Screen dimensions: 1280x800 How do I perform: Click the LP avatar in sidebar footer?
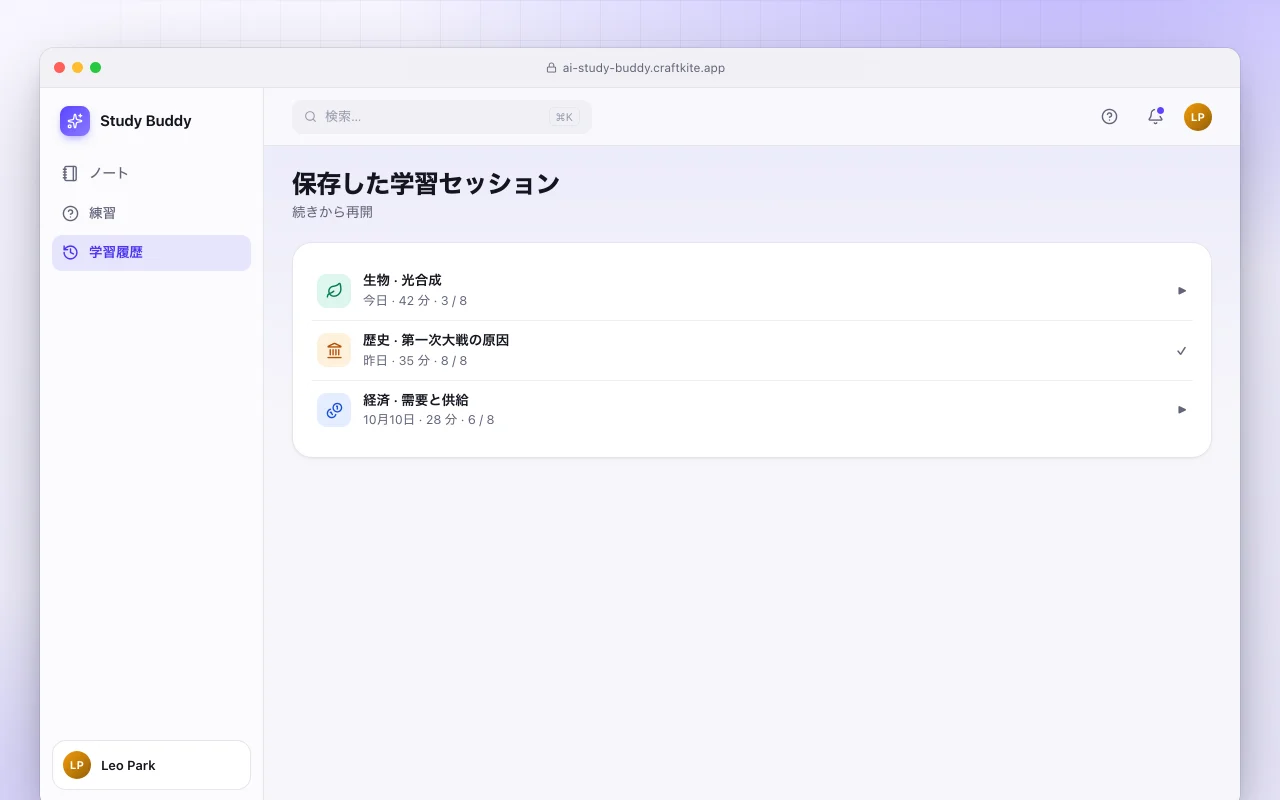click(77, 765)
